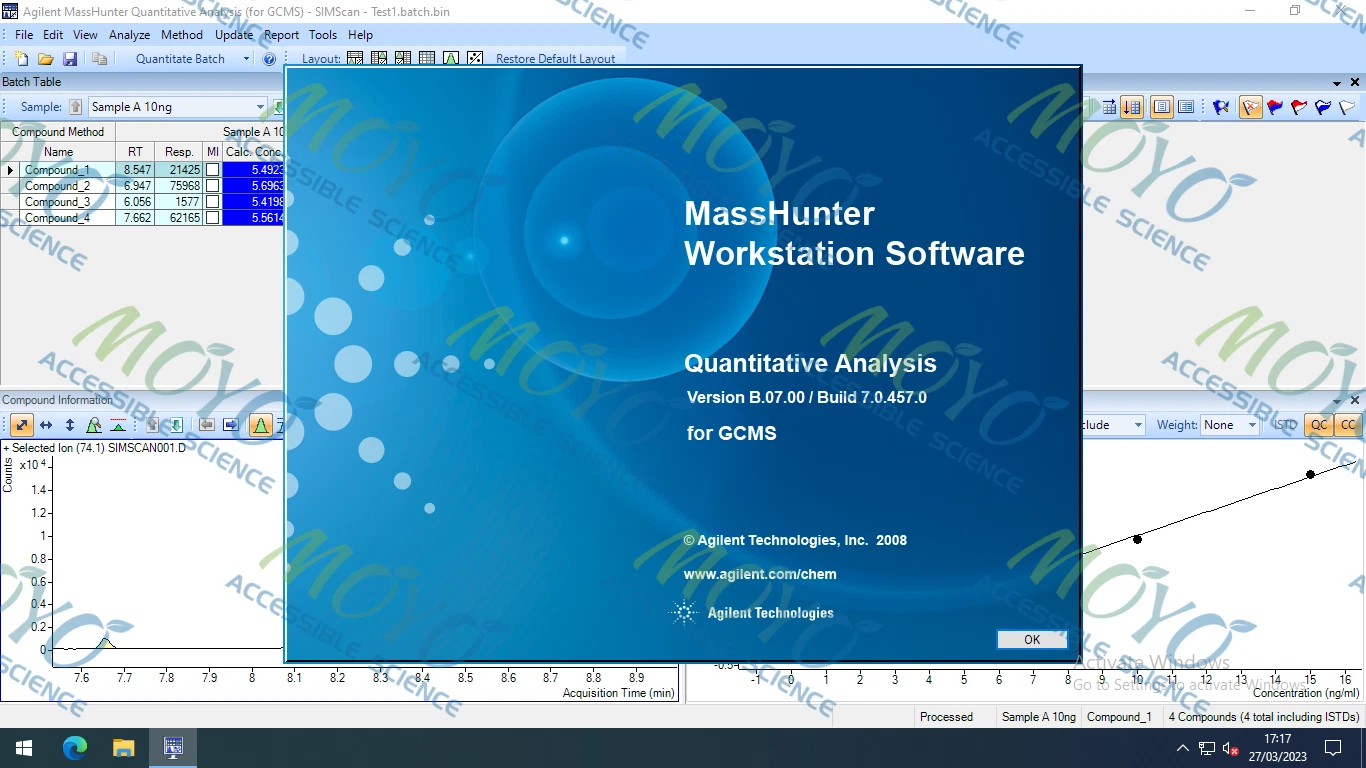
Task: Open the Help menu
Action: click(x=360, y=35)
